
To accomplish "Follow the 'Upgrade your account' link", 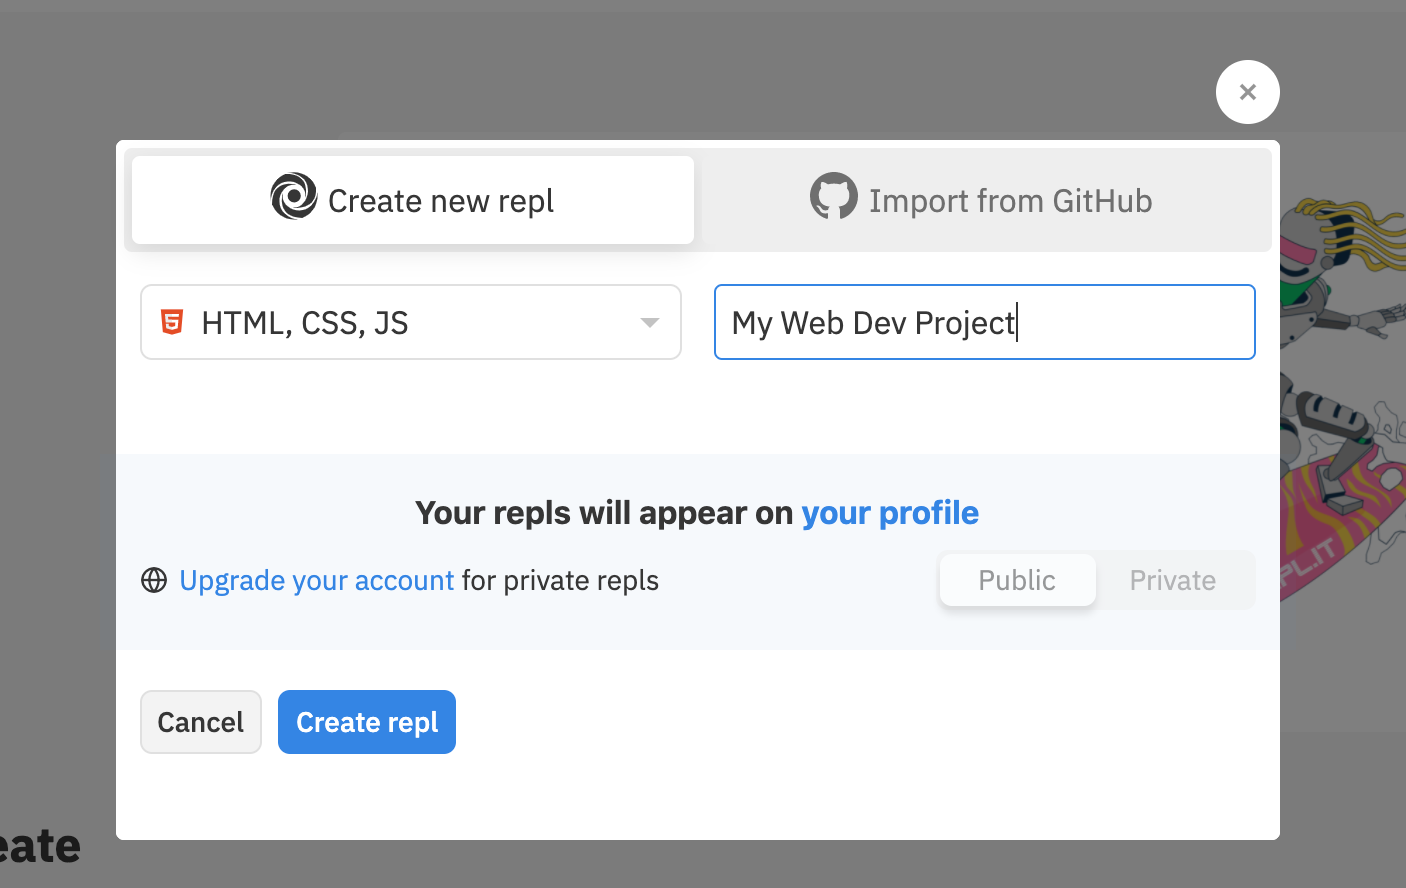I will pyautogui.click(x=317, y=581).
